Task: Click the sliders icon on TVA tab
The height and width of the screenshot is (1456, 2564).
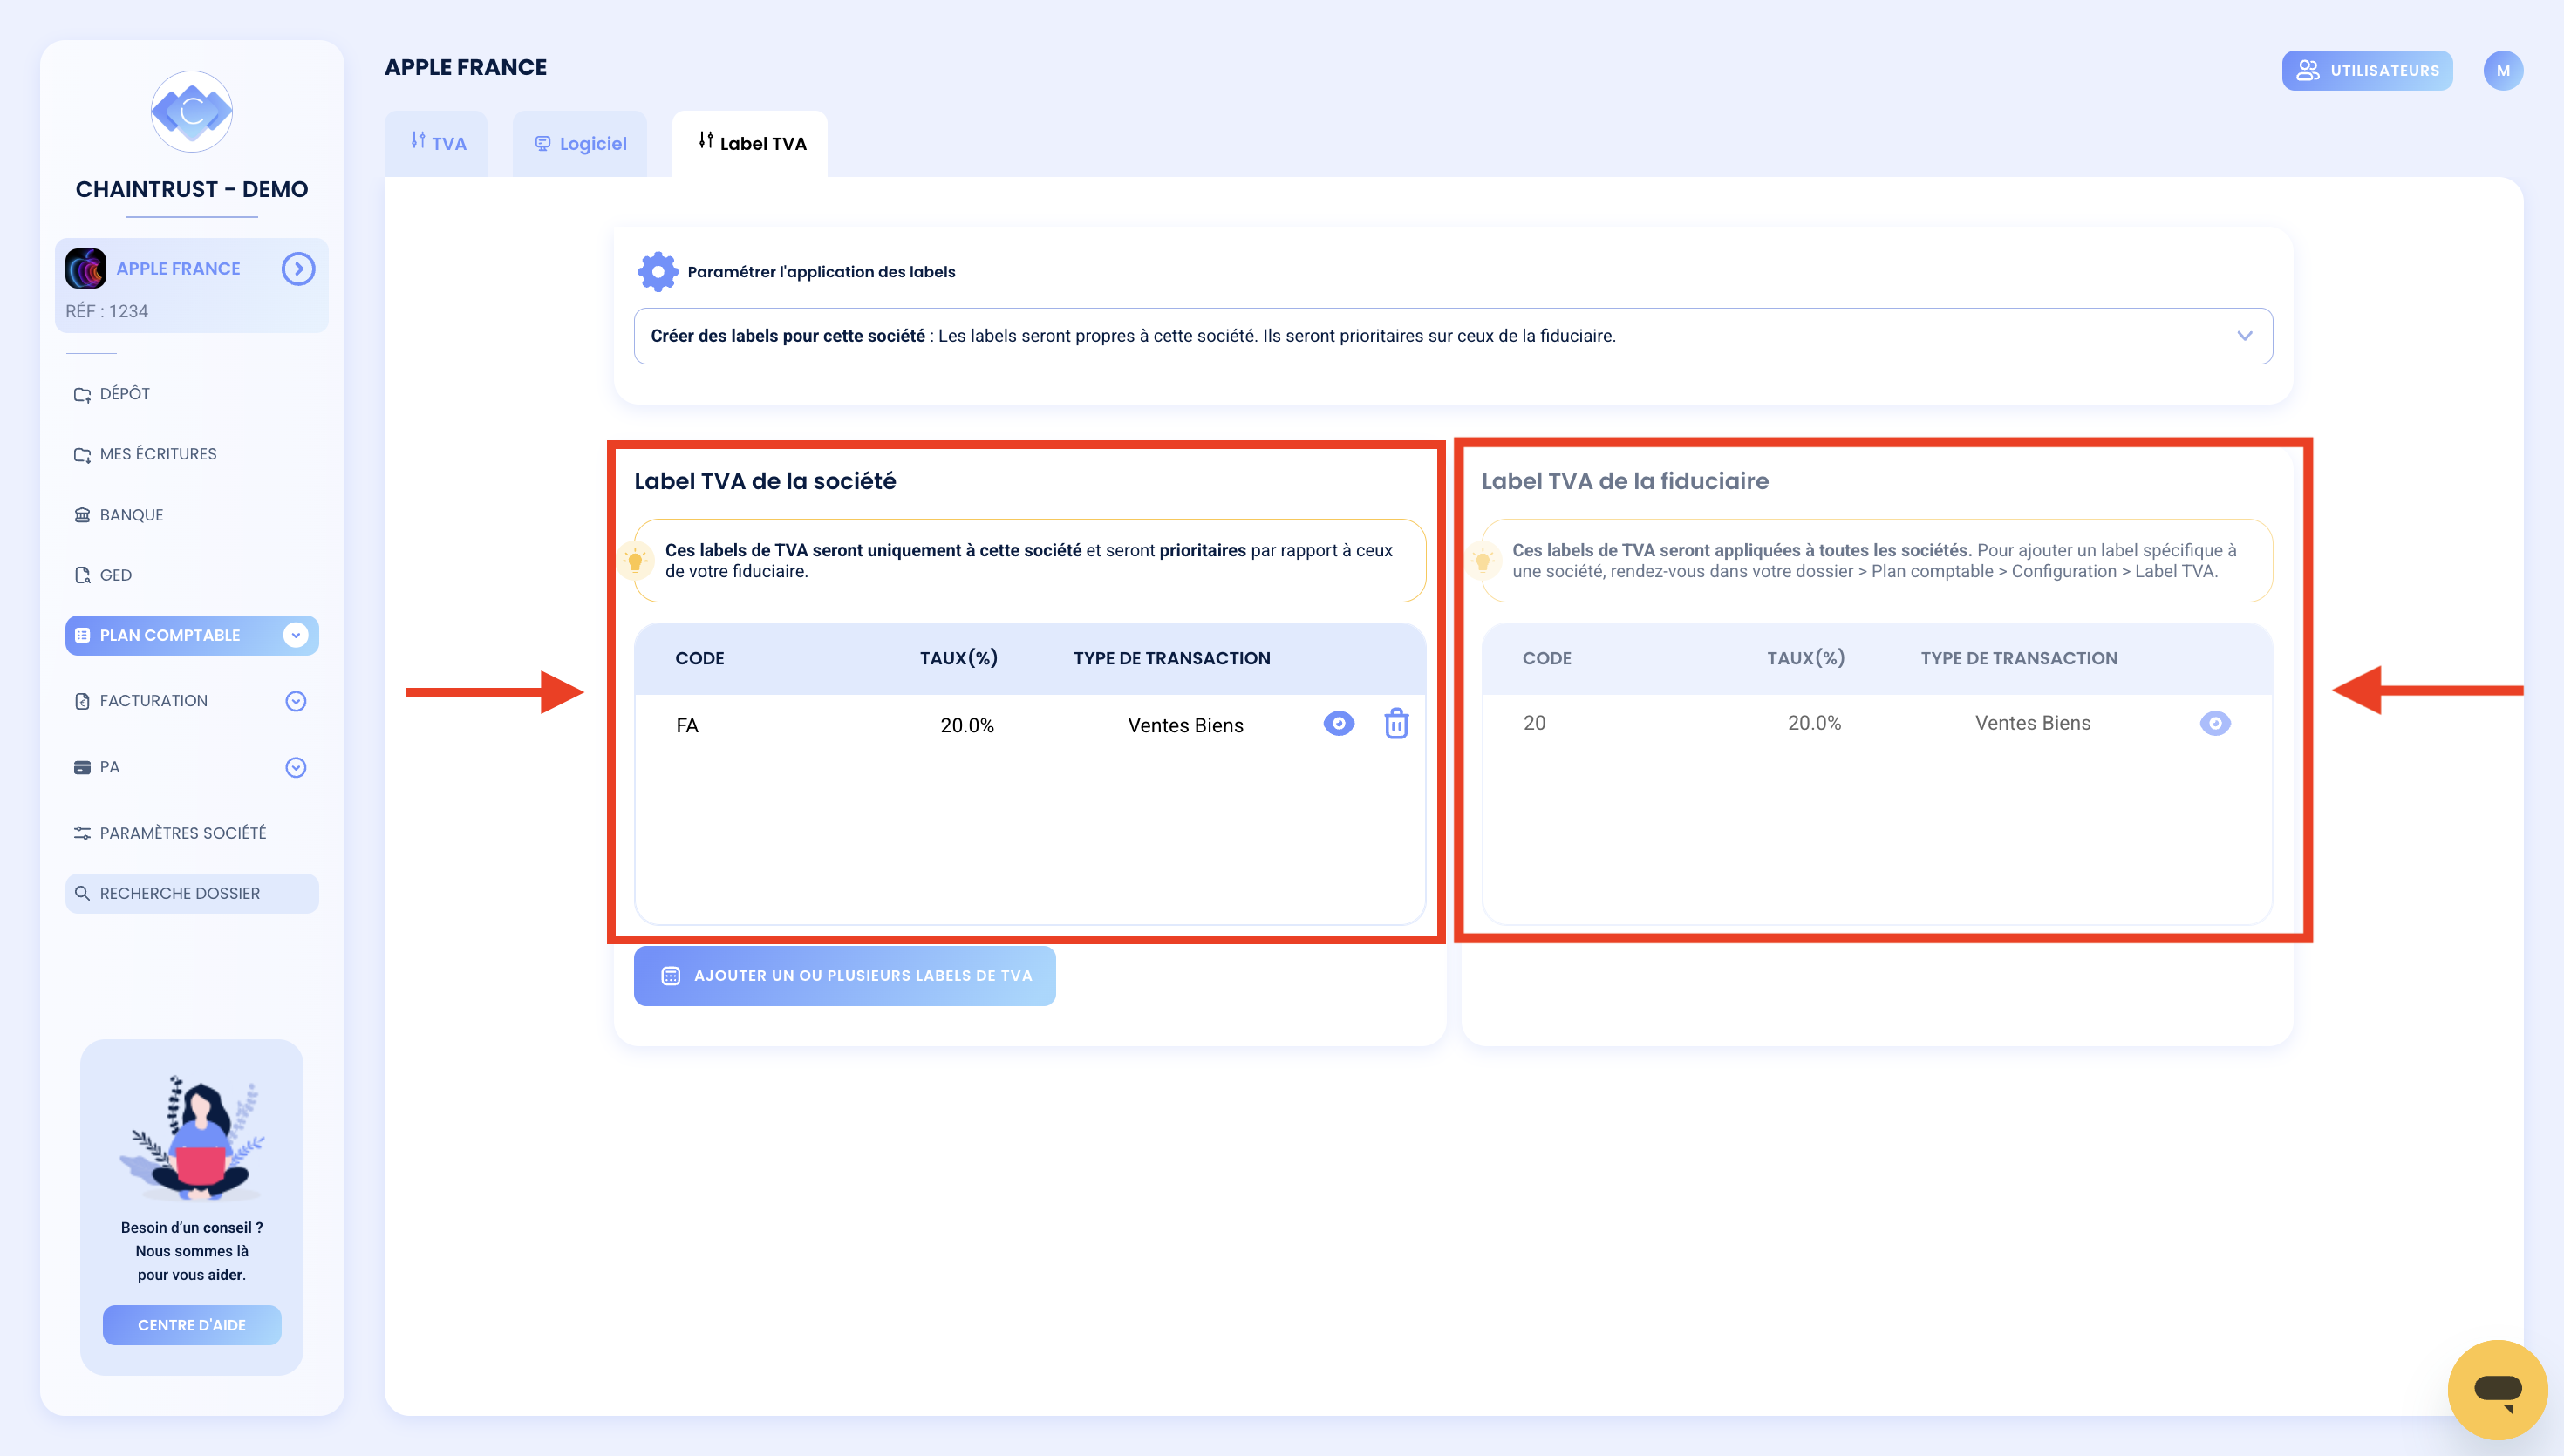Action: pyautogui.click(x=418, y=141)
